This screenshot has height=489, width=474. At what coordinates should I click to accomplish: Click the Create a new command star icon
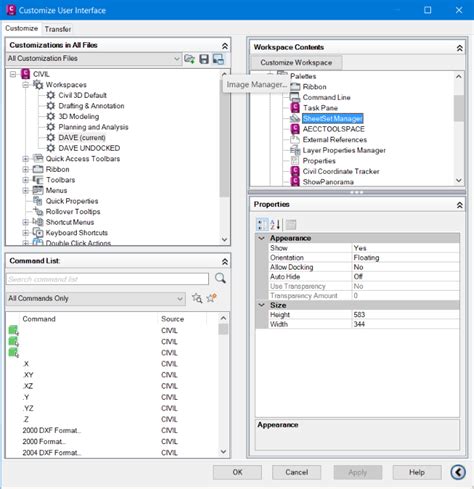click(x=212, y=298)
